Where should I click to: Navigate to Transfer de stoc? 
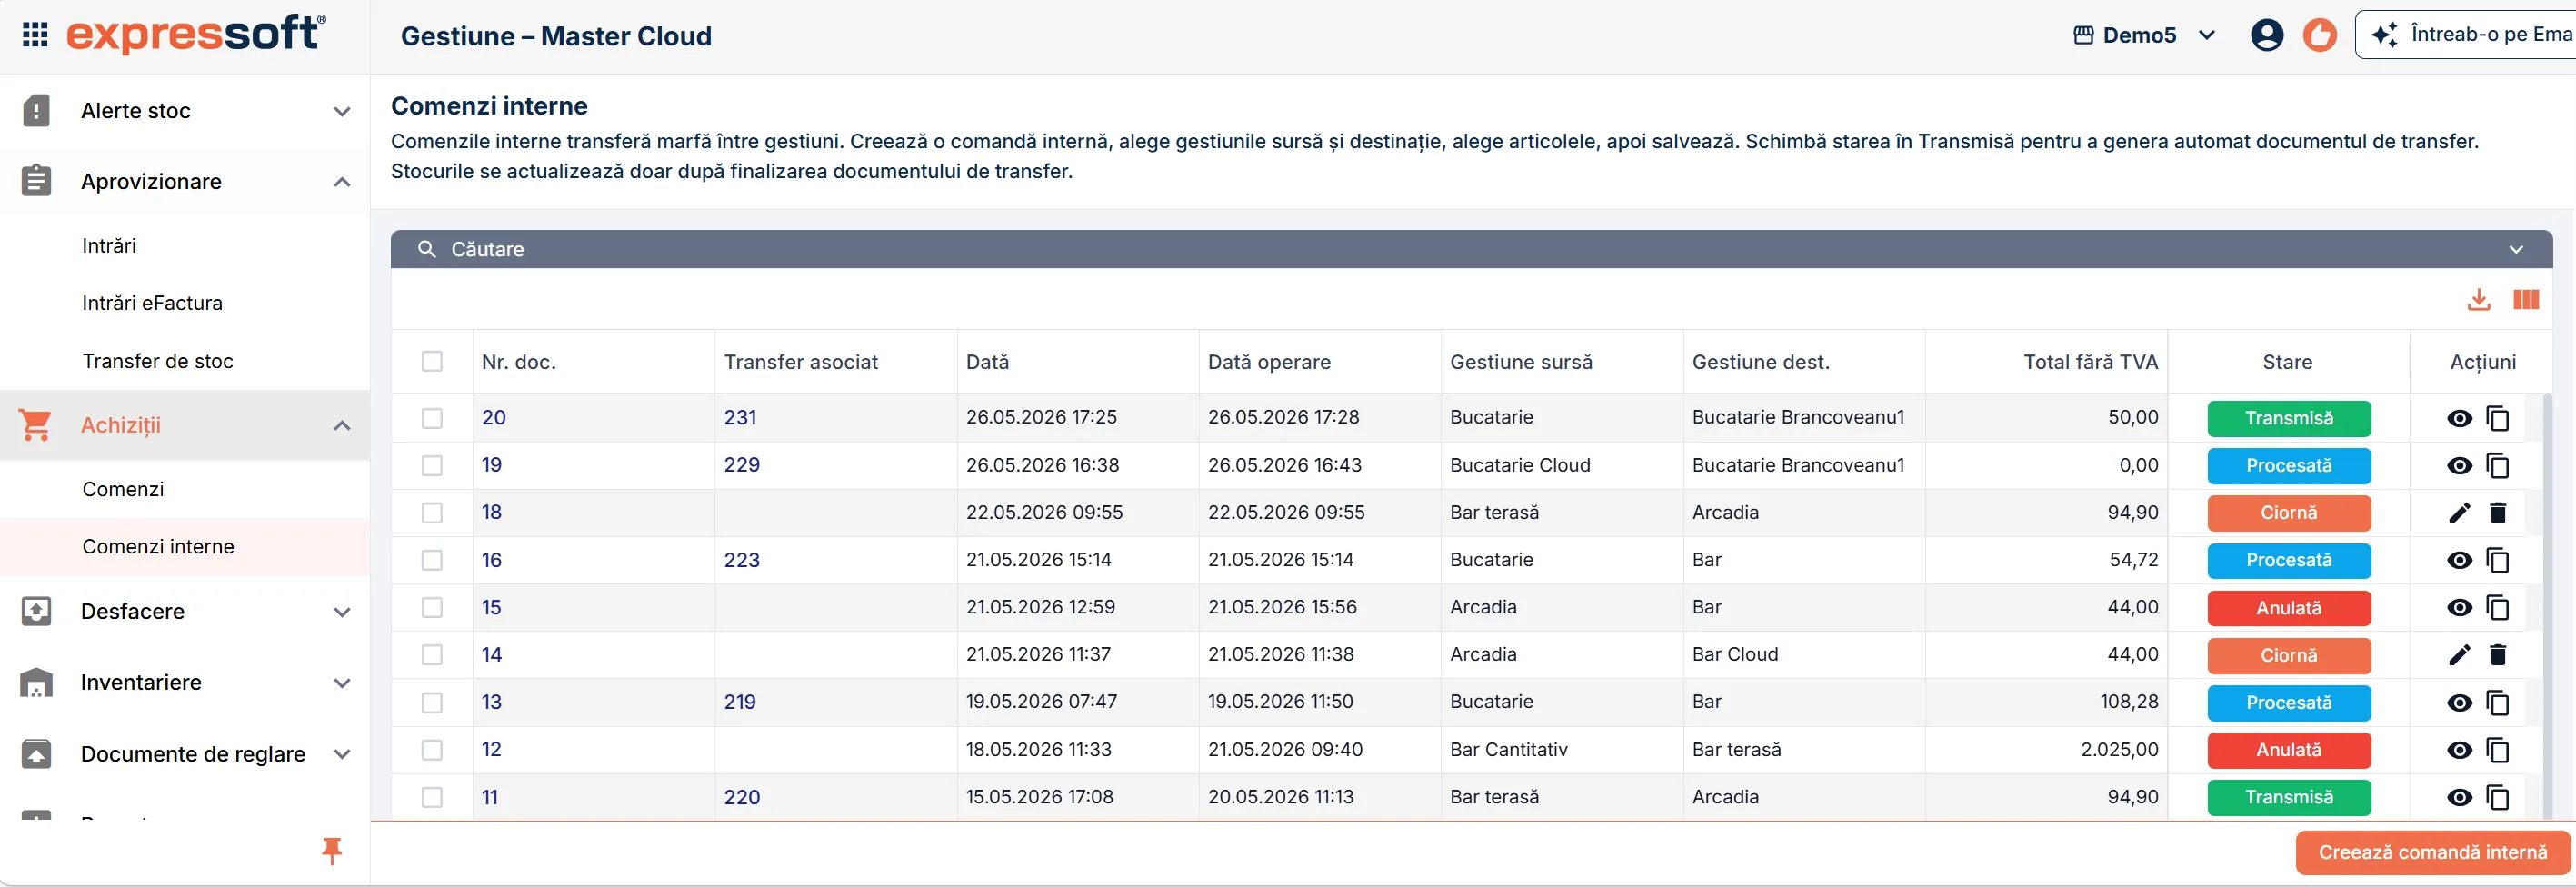(157, 361)
